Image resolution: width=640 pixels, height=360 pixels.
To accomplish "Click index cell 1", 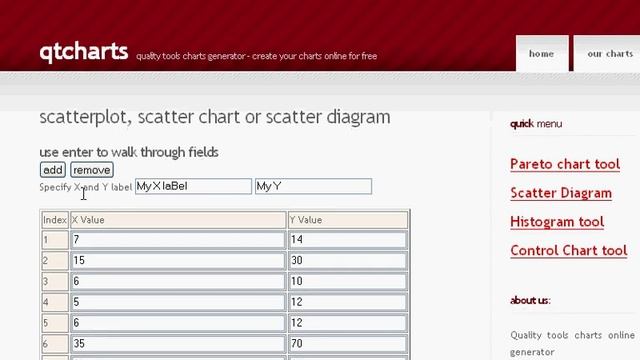I will click(55, 240).
